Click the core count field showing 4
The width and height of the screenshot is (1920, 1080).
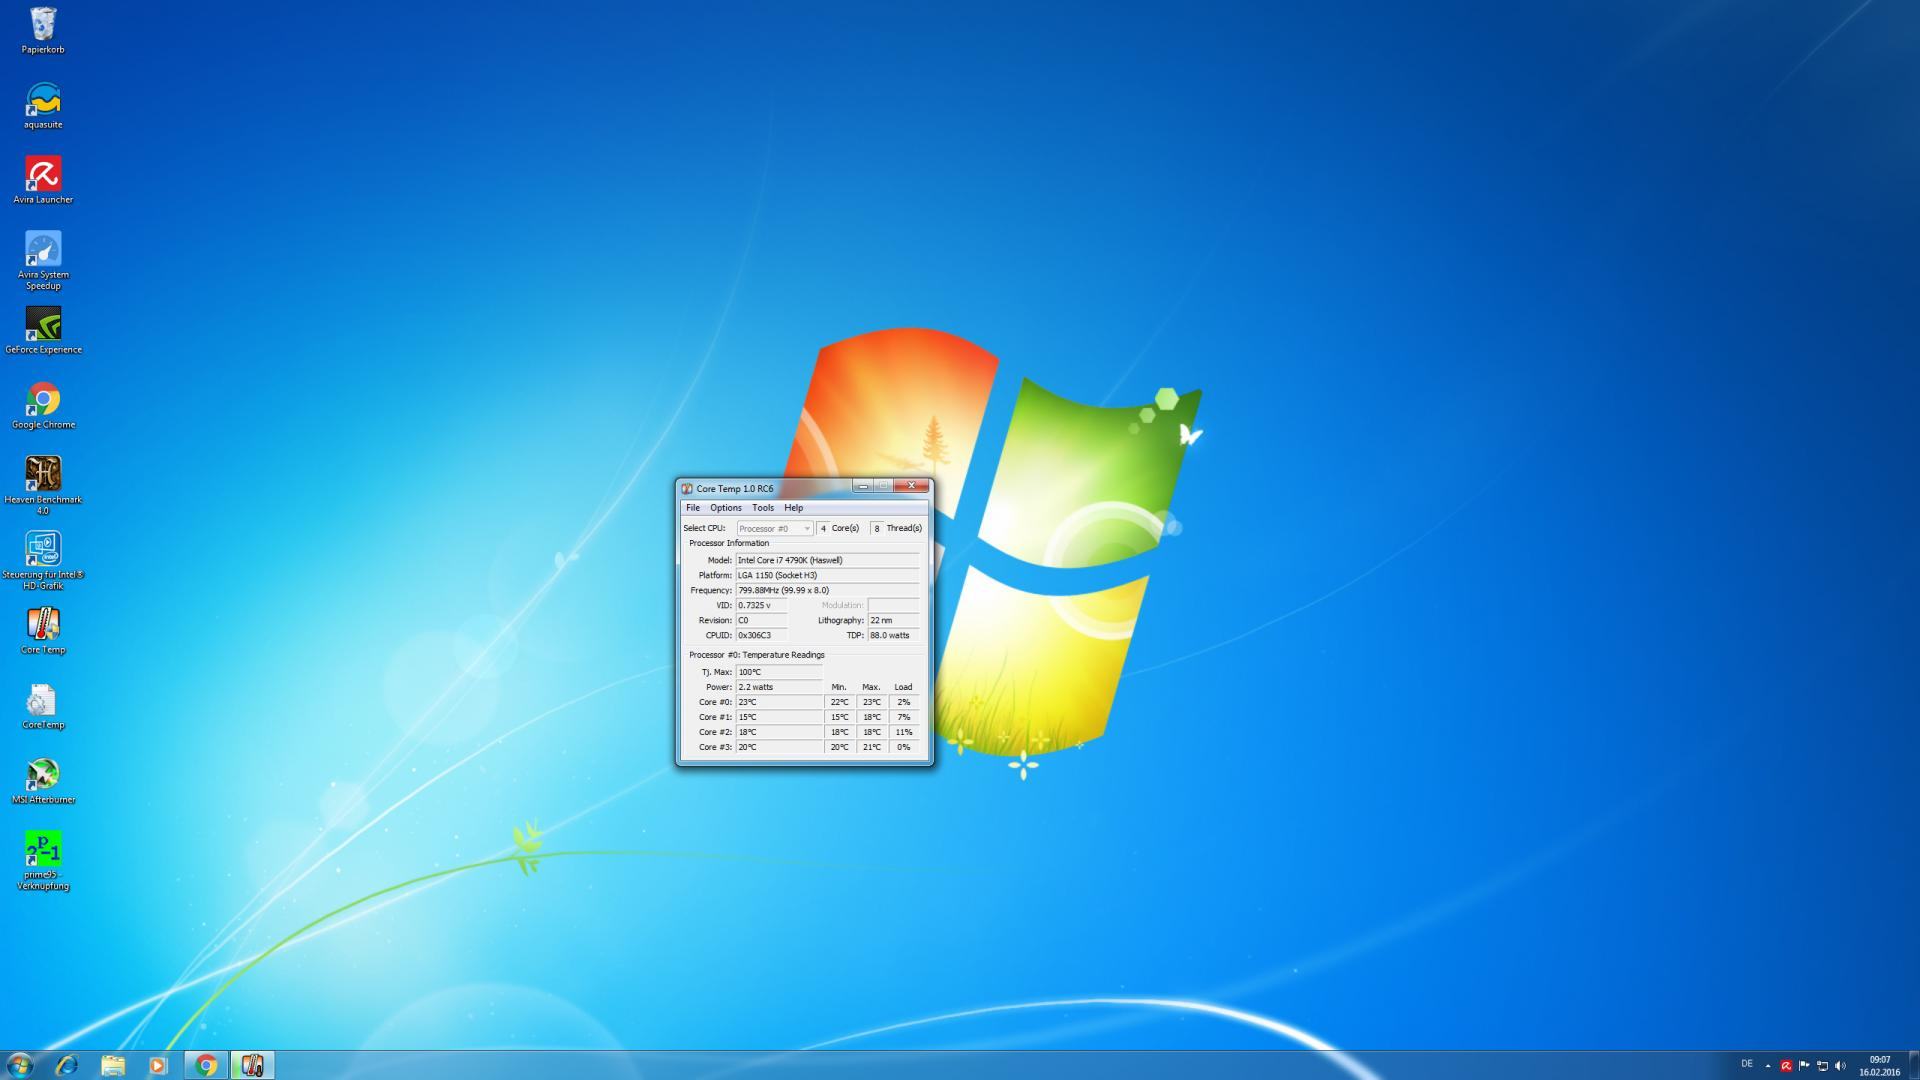click(x=823, y=528)
